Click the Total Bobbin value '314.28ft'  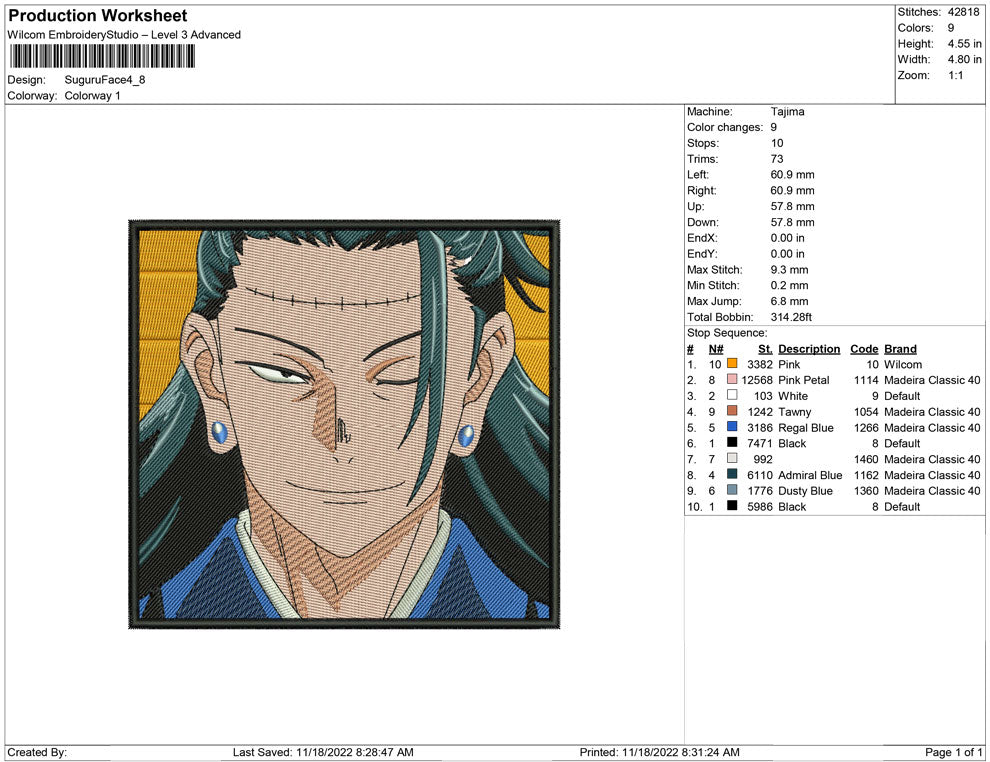[791, 317]
